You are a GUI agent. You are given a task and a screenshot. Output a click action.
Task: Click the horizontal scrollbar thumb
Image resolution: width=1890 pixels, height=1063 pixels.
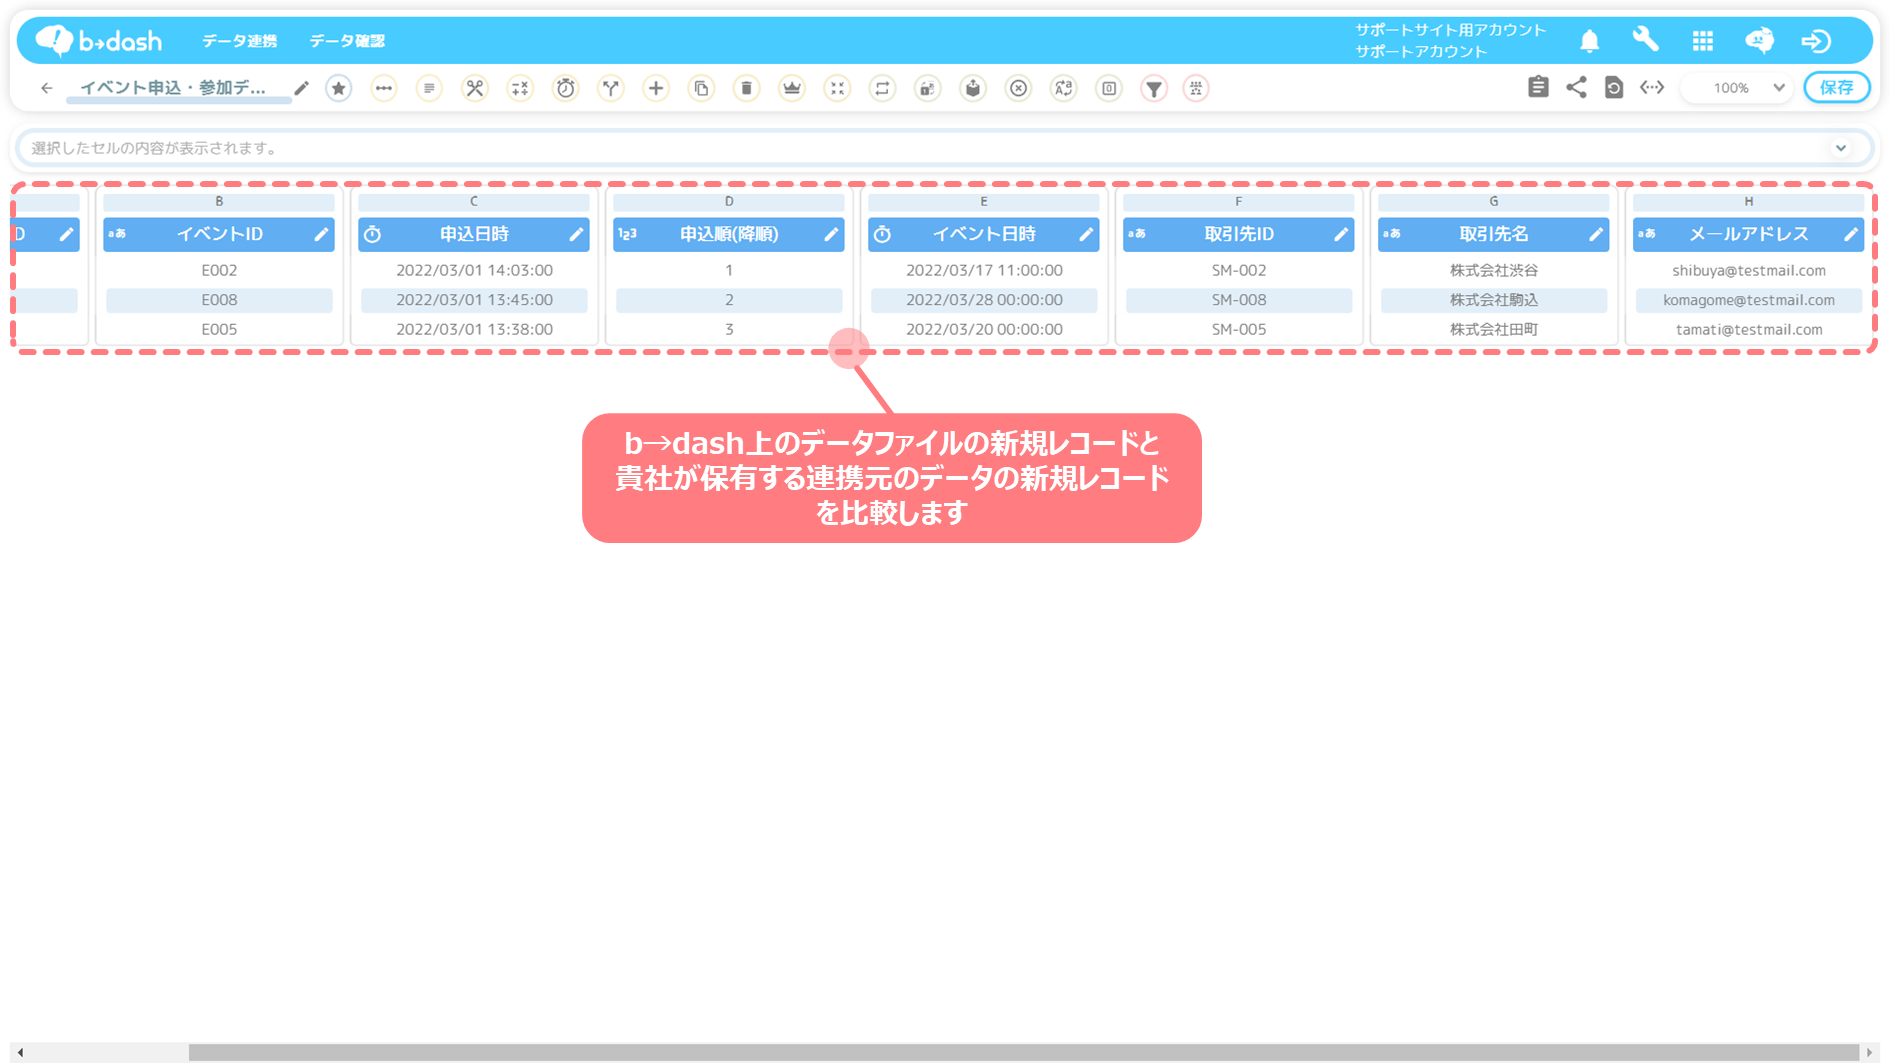tap(1023, 1052)
